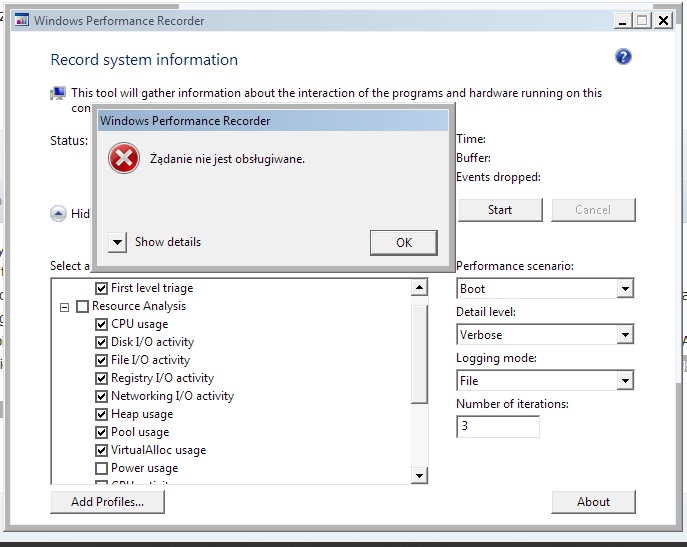Click the Number of iterations input field
The height and width of the screenshot is (547, 687).
point(498,426)
